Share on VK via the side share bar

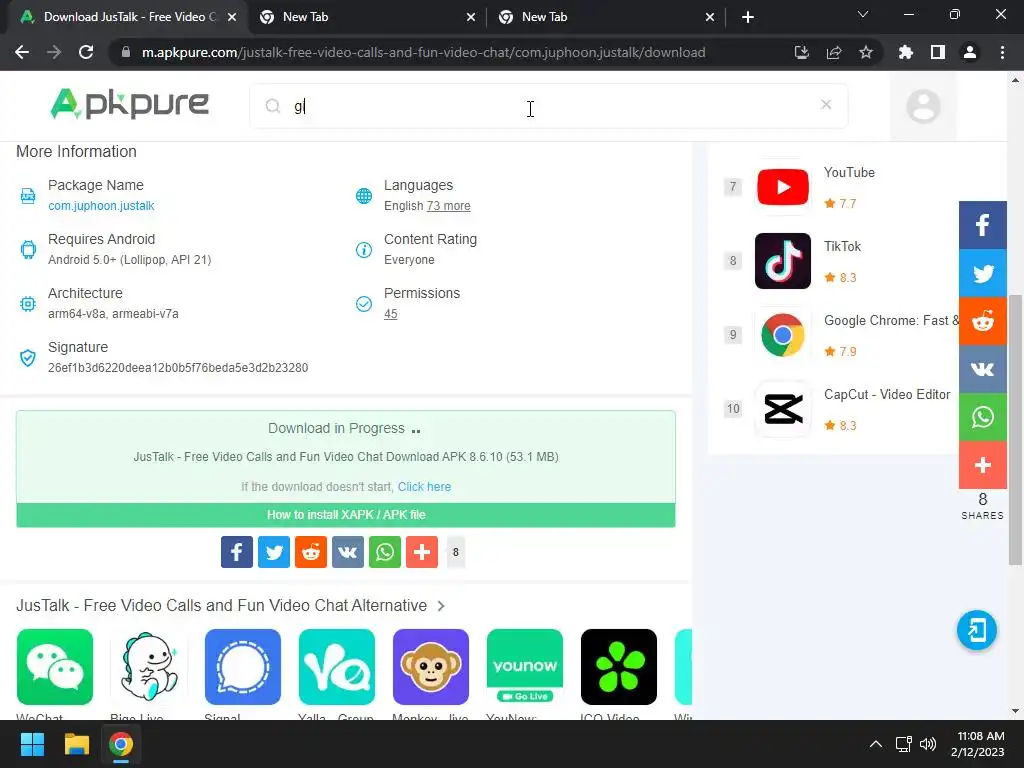(982, 369)
